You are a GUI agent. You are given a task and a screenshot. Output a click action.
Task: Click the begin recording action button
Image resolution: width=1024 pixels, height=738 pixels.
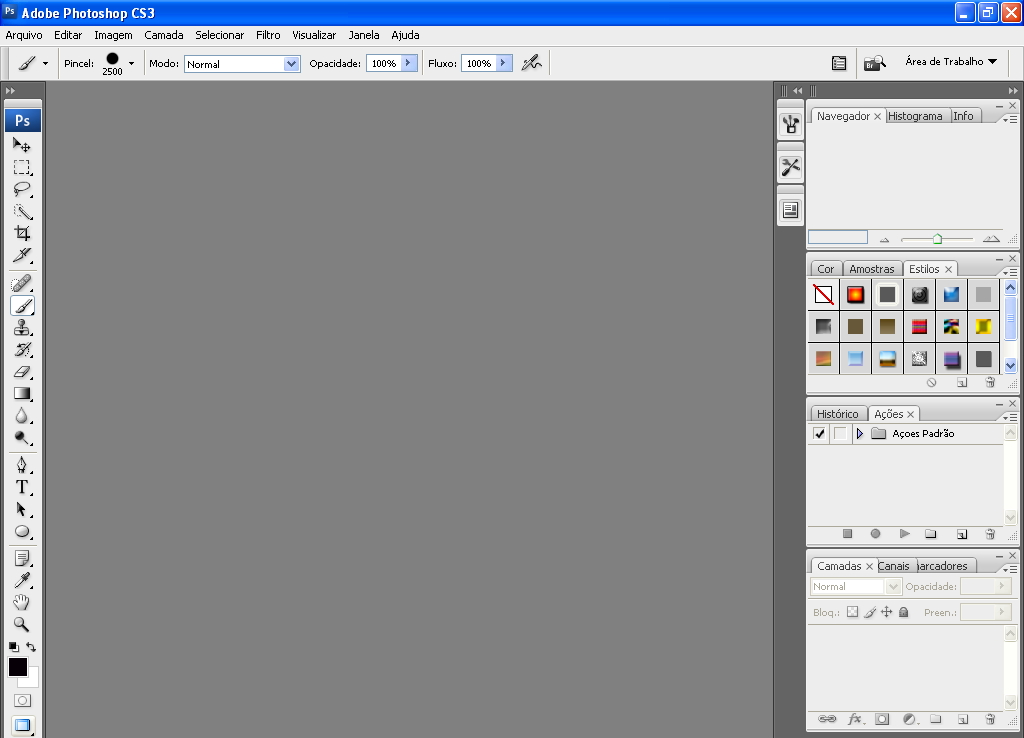[876, 534]
